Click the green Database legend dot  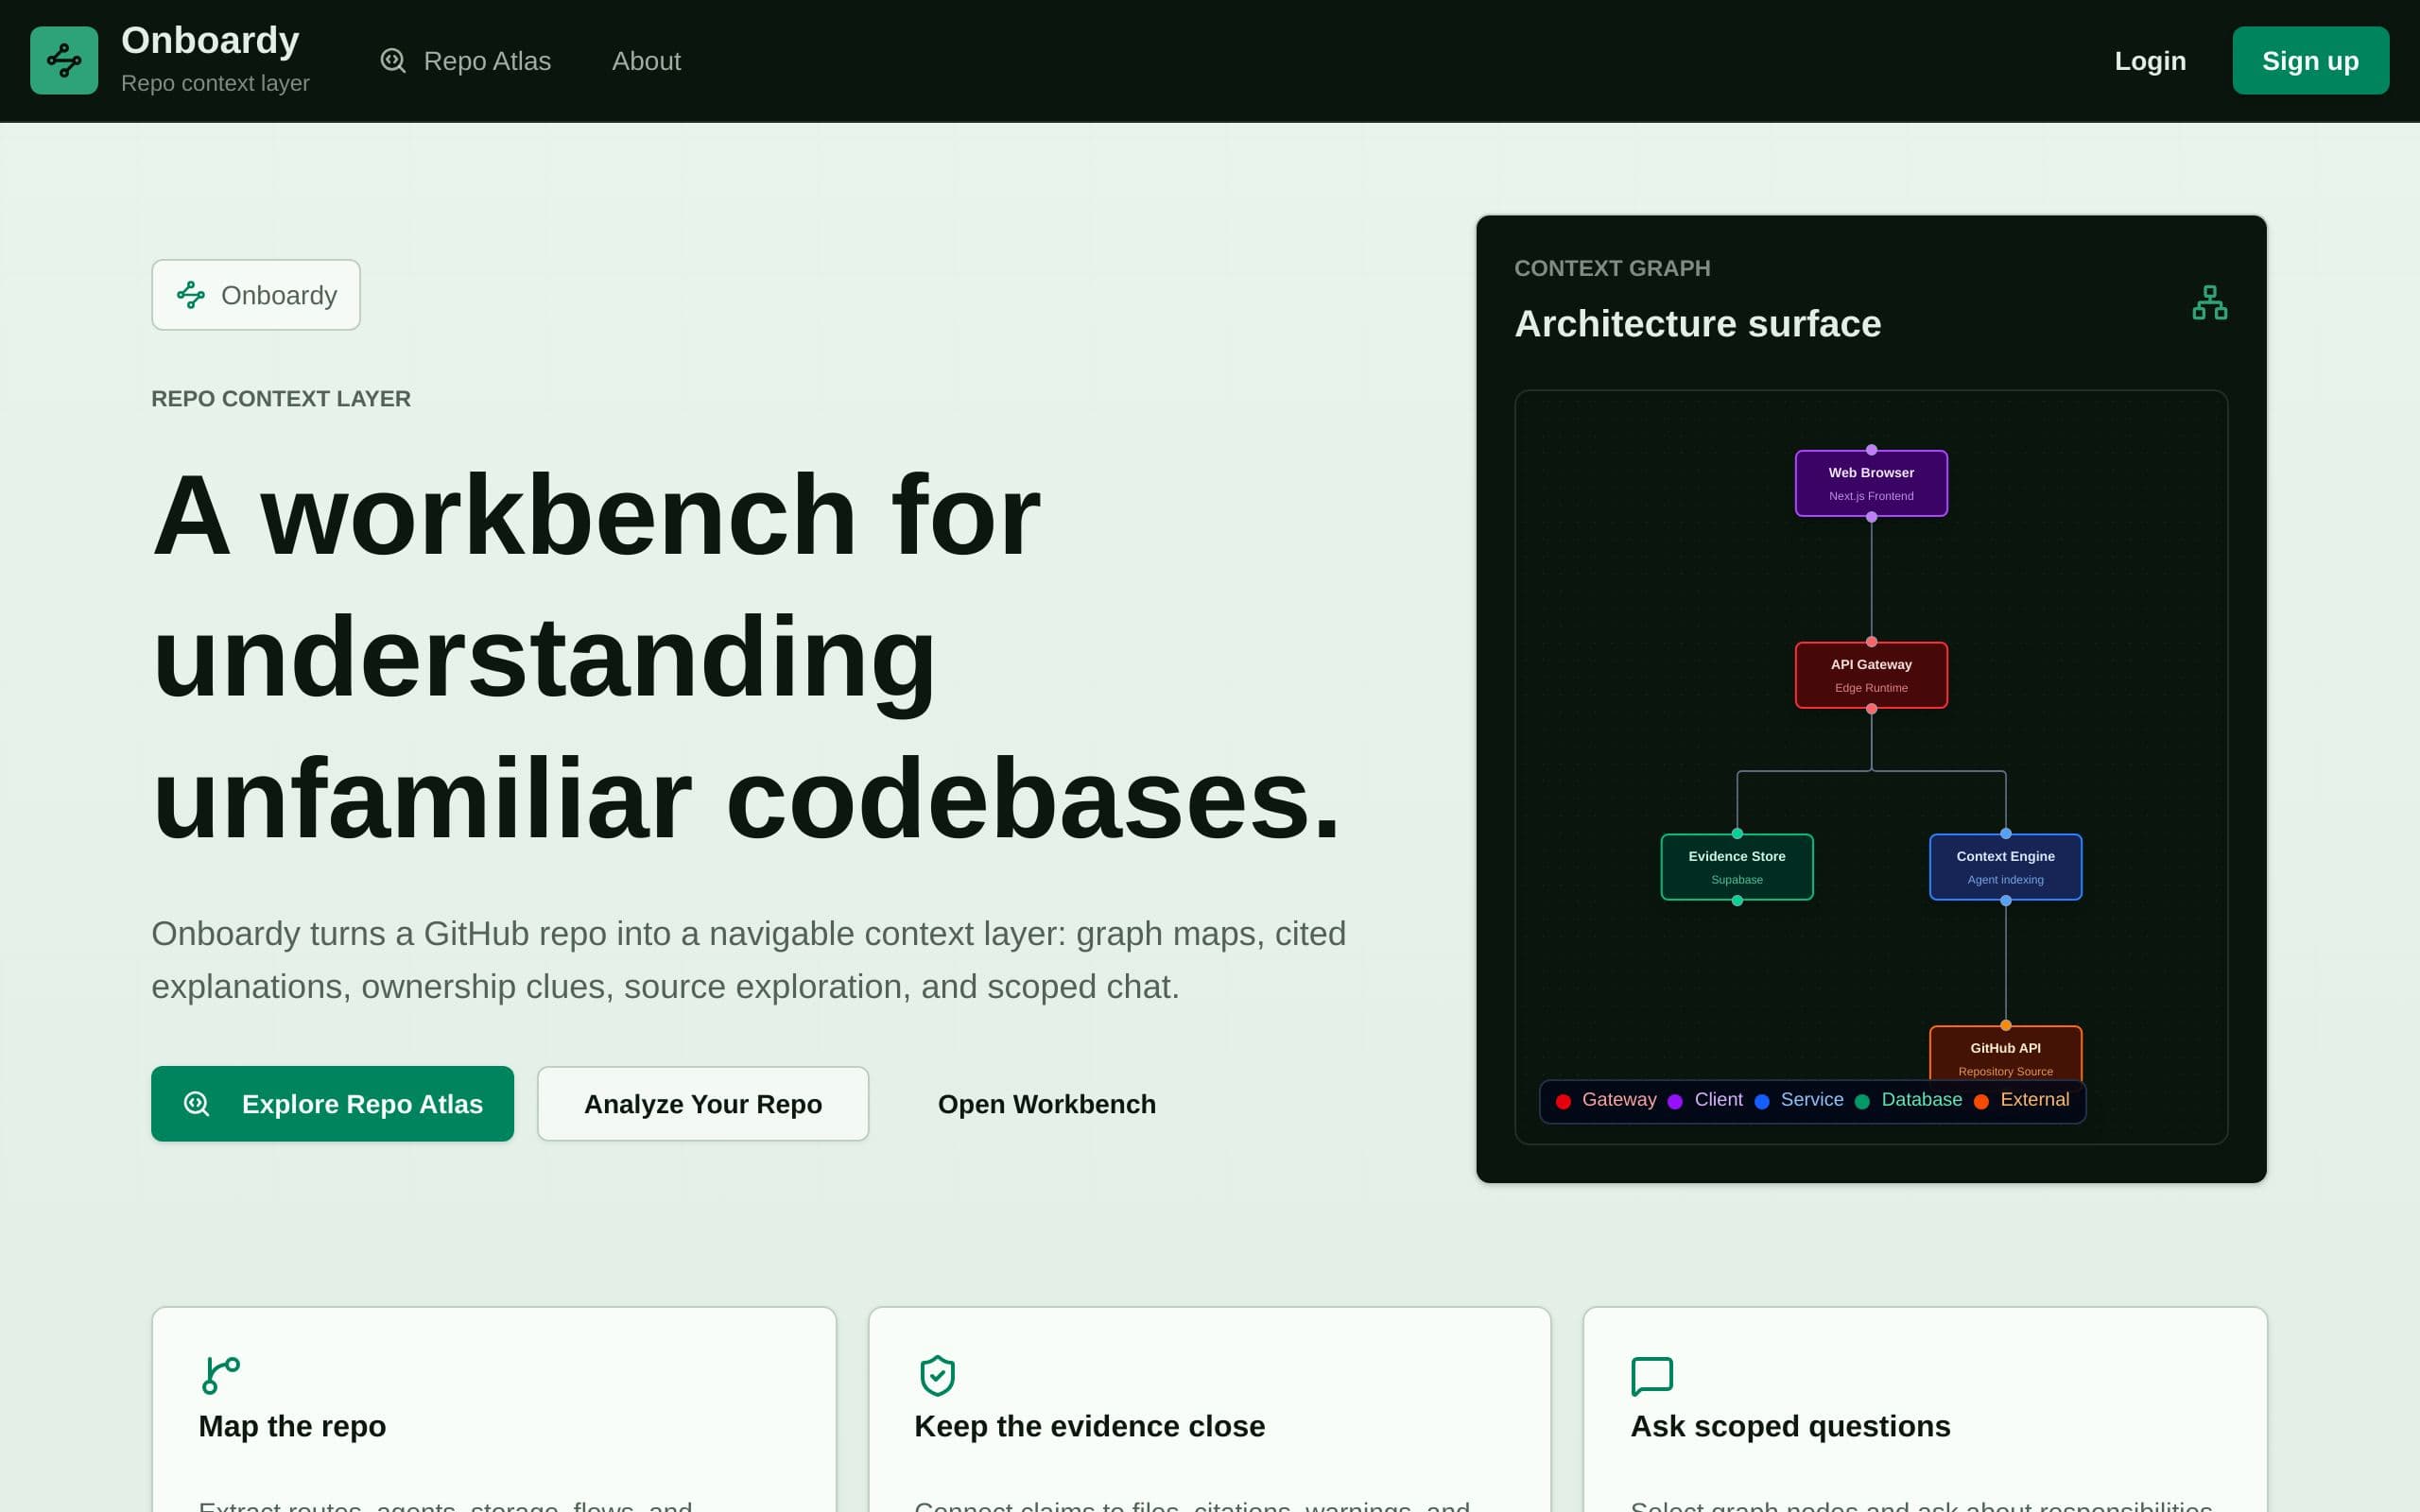[1862, 1101]
